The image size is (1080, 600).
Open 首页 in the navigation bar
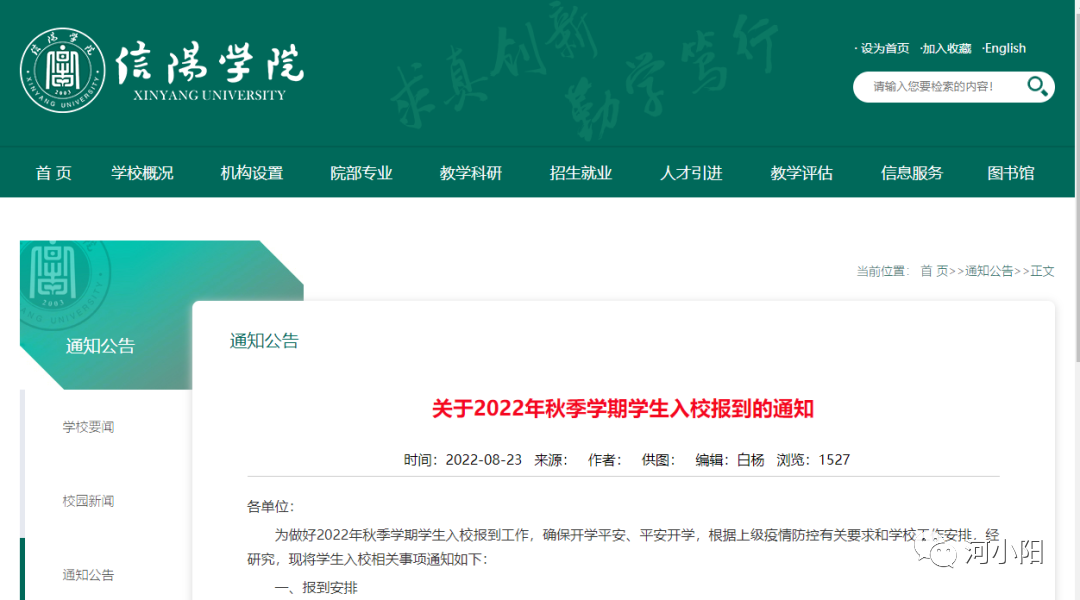(x=54, y=173)
